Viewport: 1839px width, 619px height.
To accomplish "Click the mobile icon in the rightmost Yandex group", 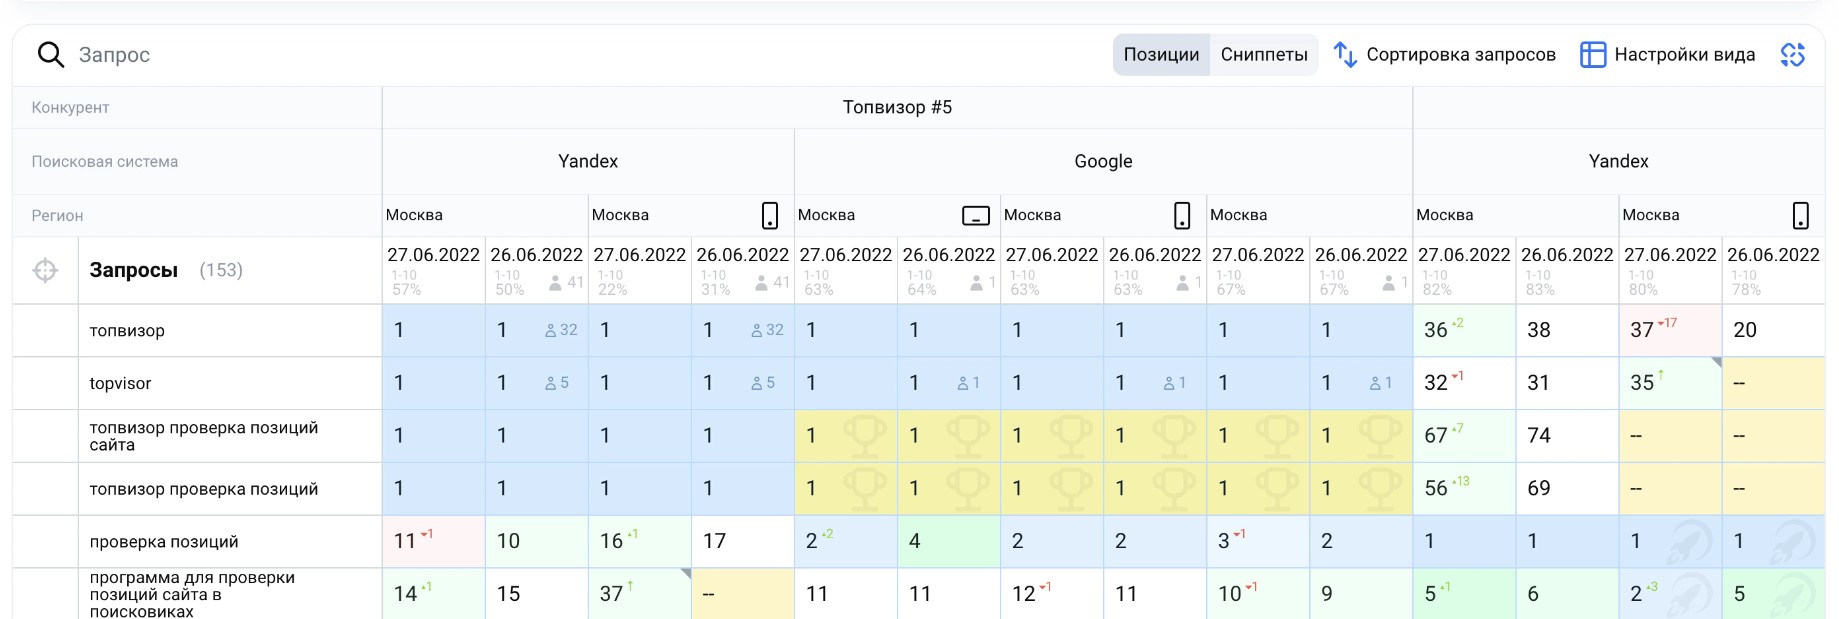I will (1801, 215).
